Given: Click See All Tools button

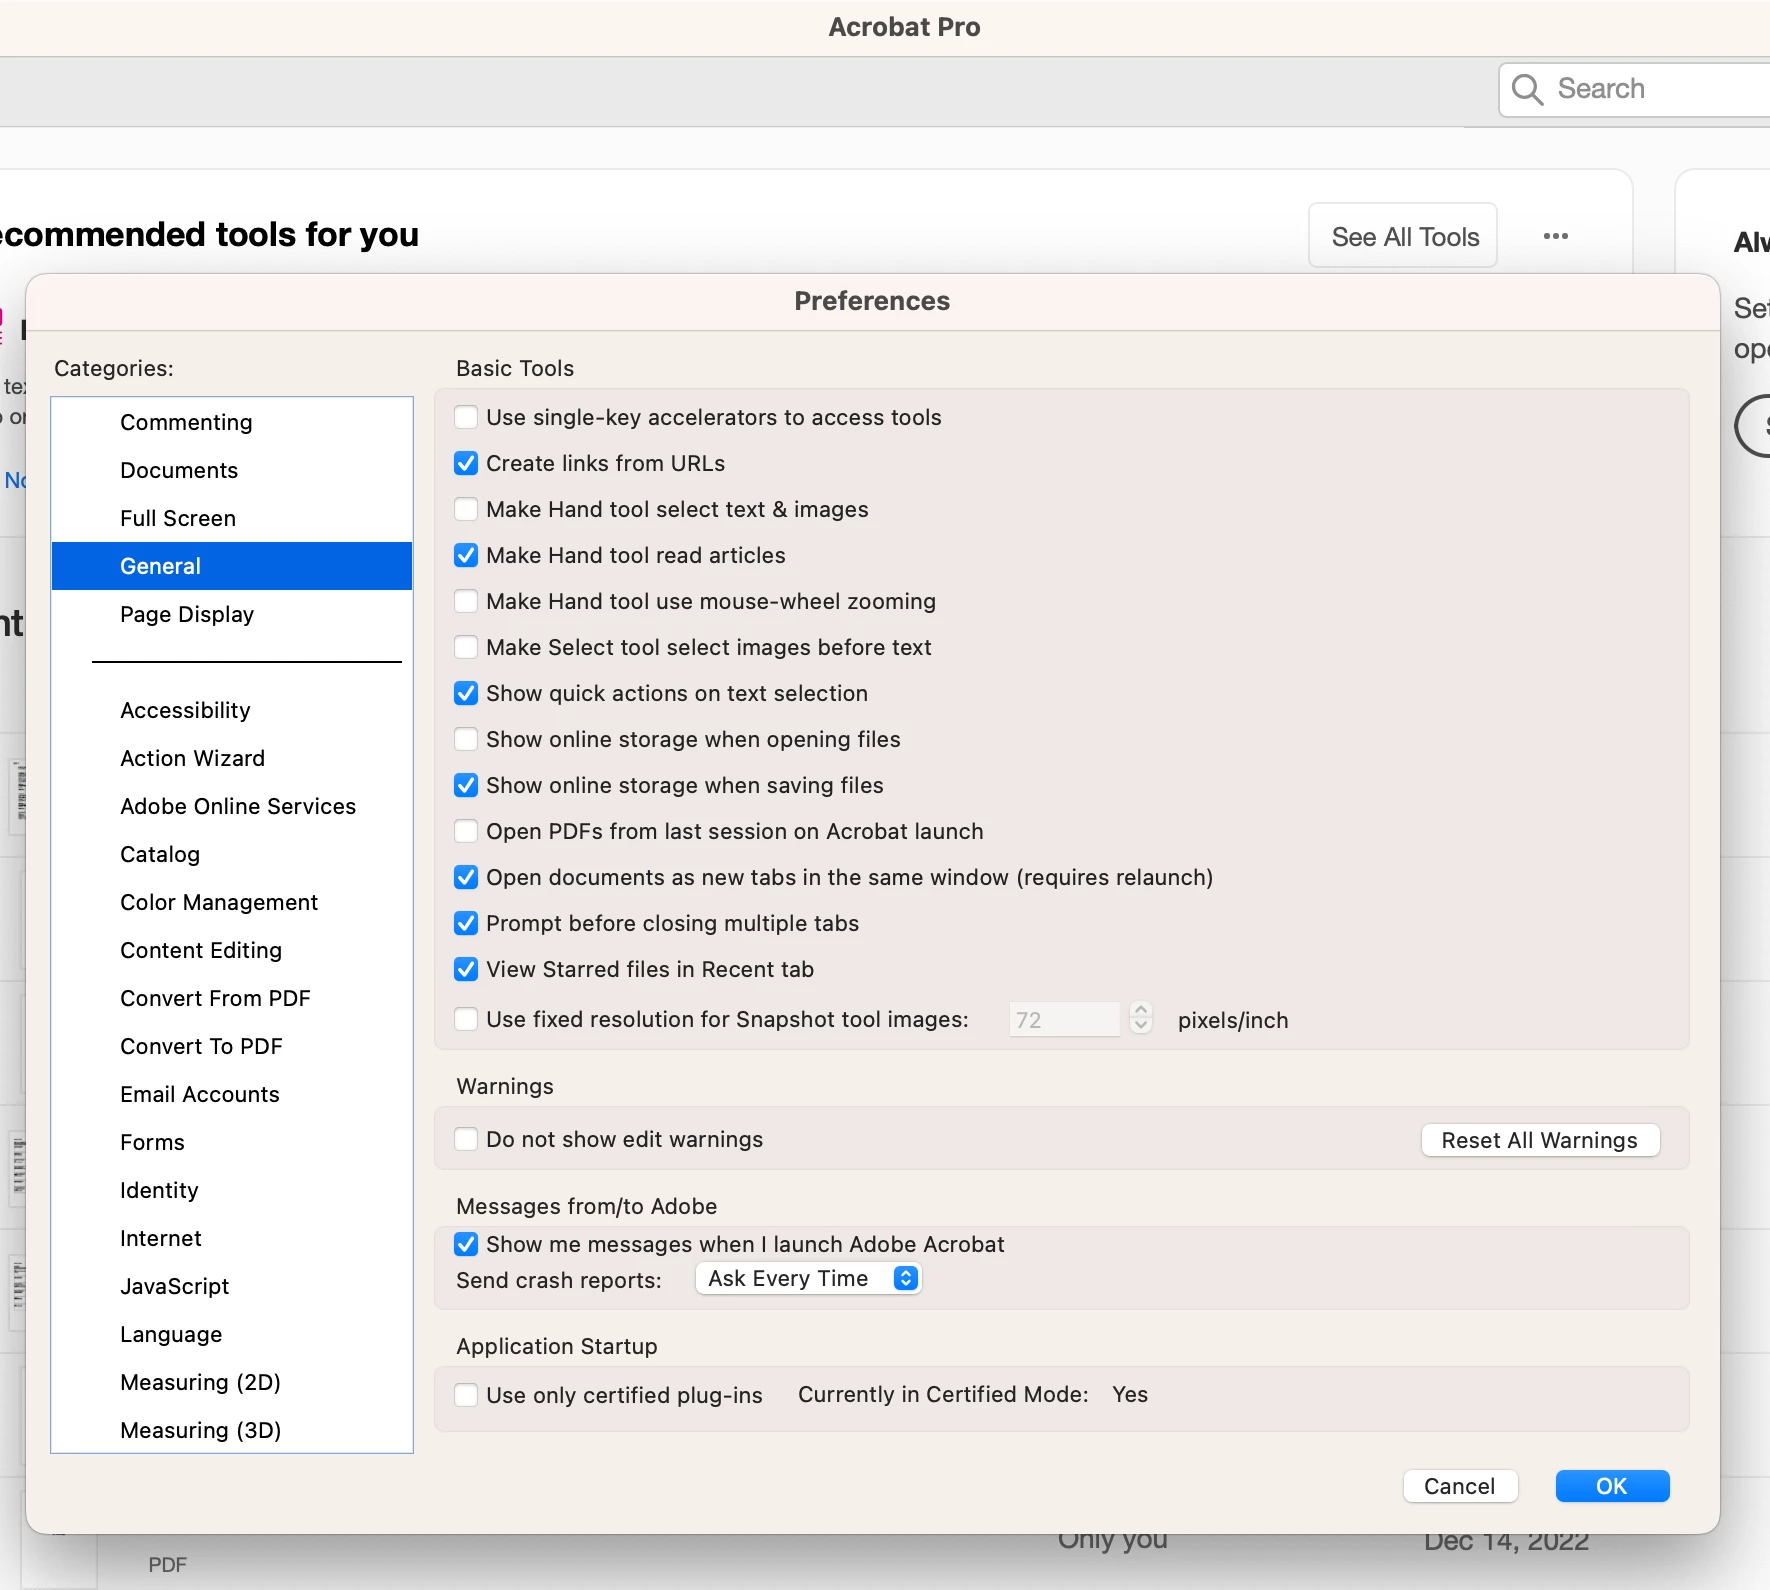Looking at the screenshot, I should 1404,236.
